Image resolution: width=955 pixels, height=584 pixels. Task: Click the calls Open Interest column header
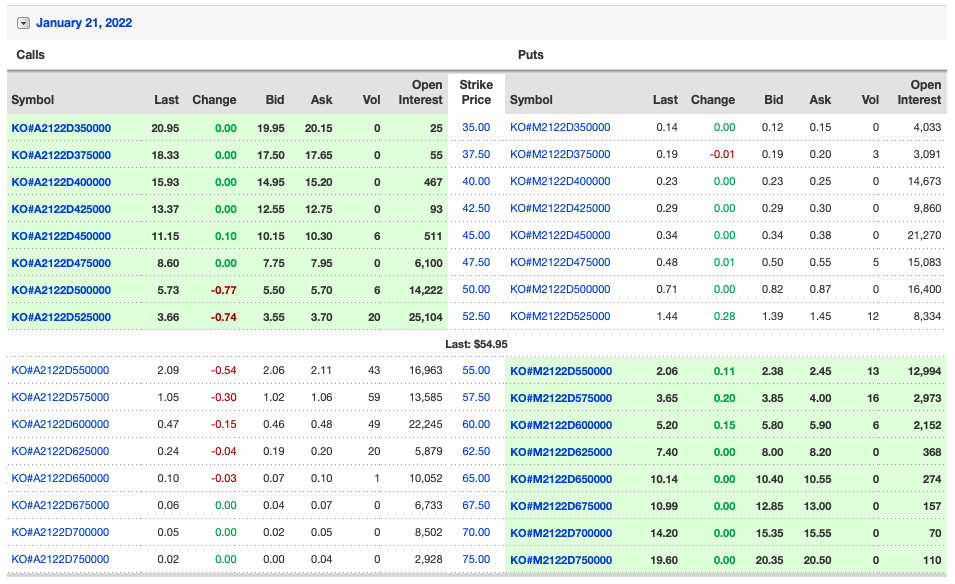(420, 93)
